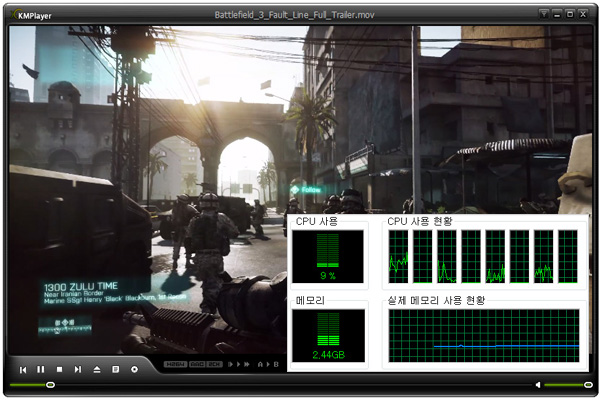Show the playlist editor
Viewport: 600px width, 400px height.
[x=115, y=369]
